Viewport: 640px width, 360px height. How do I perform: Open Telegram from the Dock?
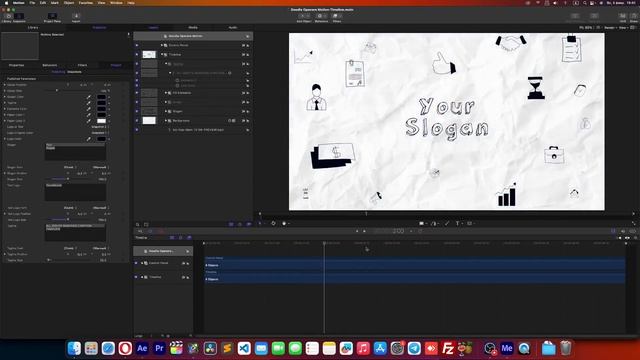click(x=414, y=348)
